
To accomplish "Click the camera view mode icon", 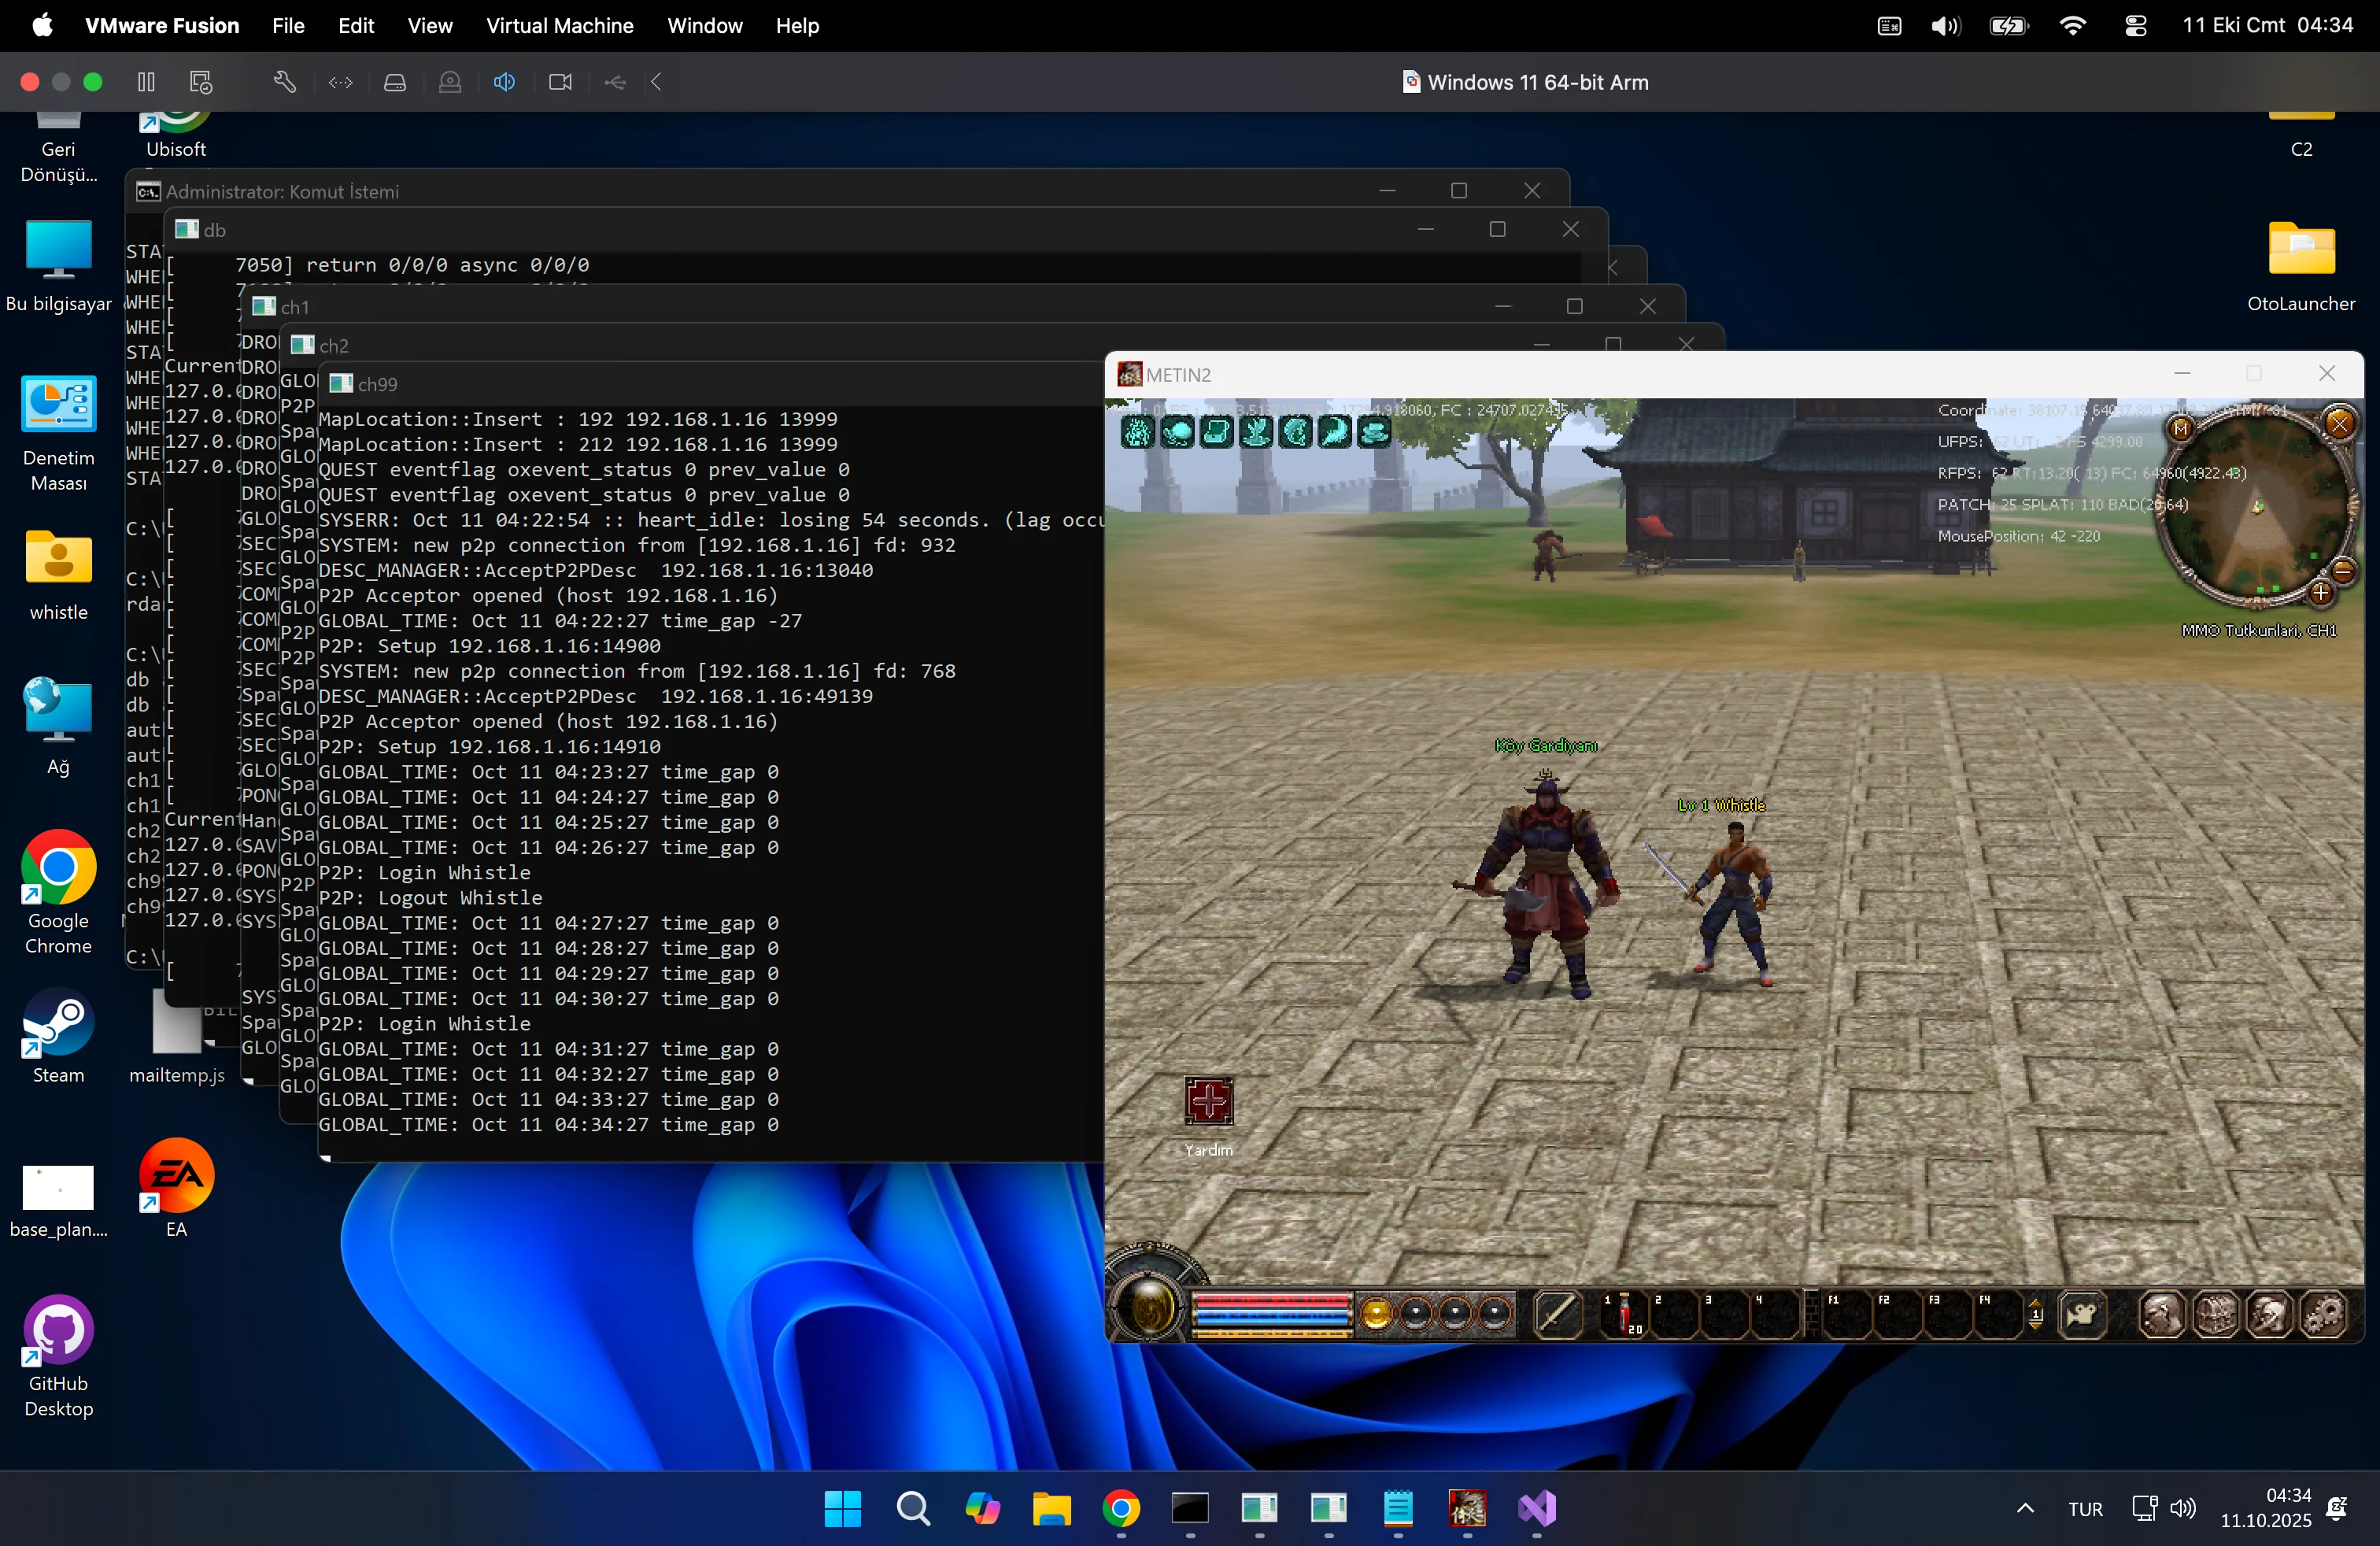I will (x=2082, y=1314).
